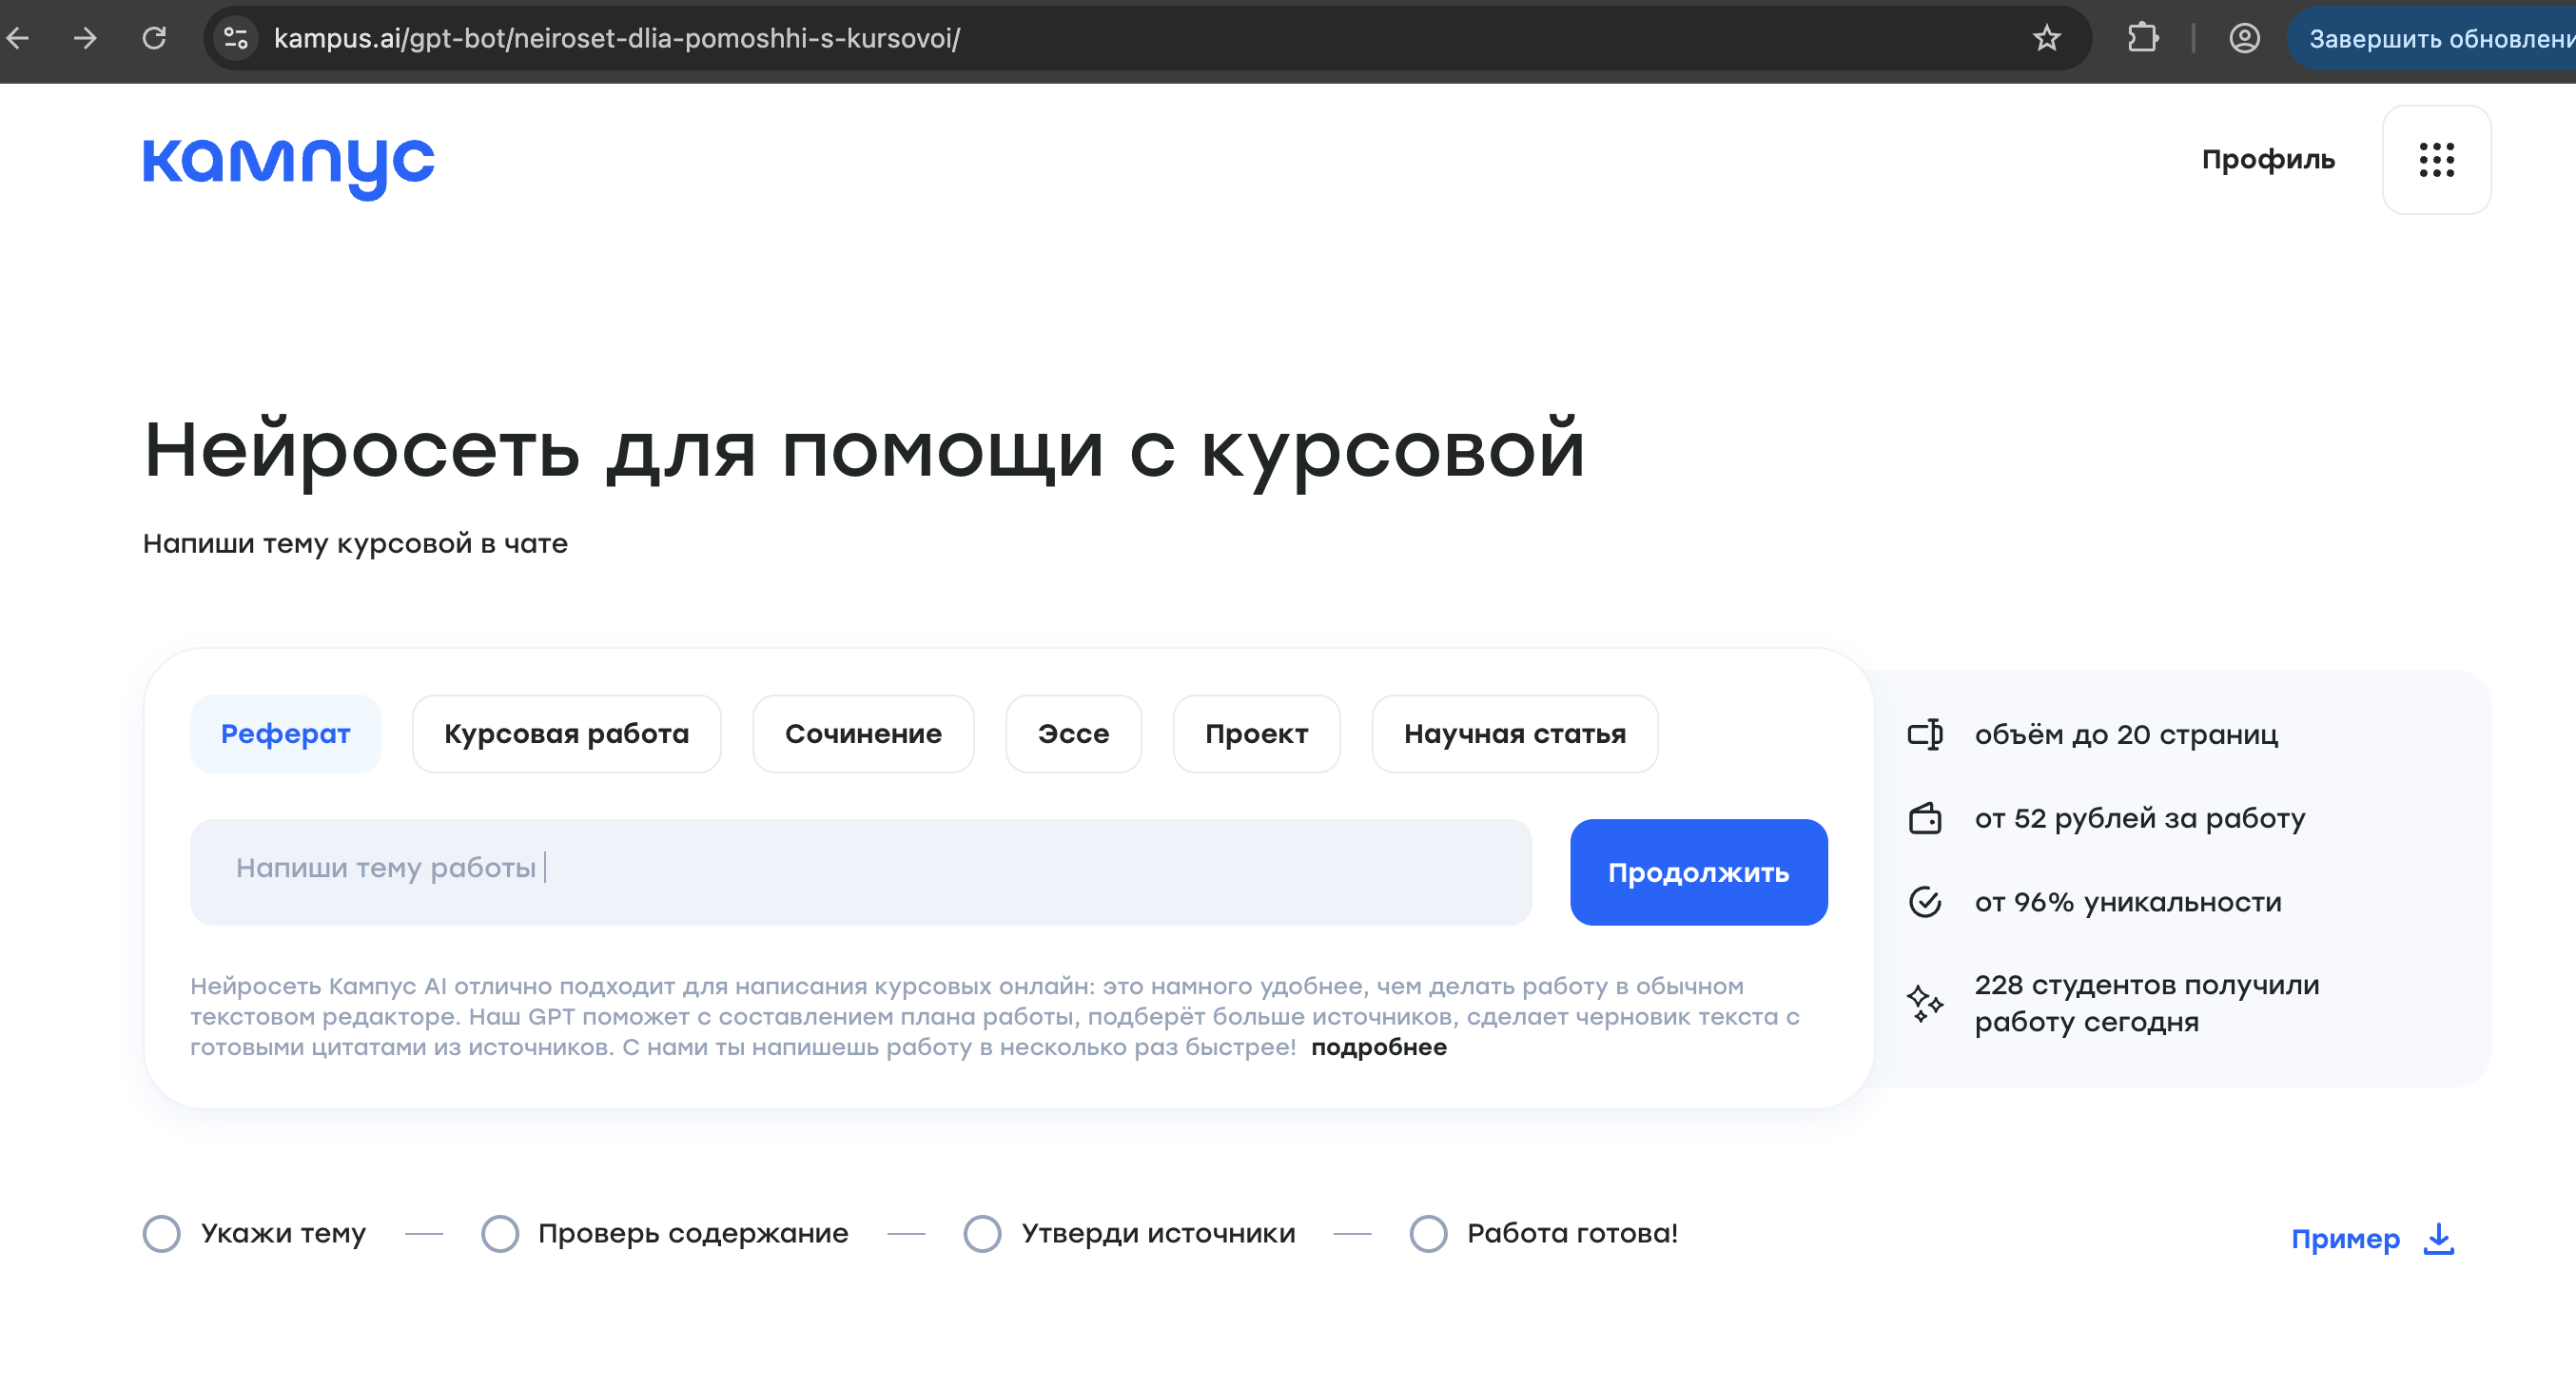
Task: Switch to the Курсовая работа tab
Action: click(x=566, y=734)
